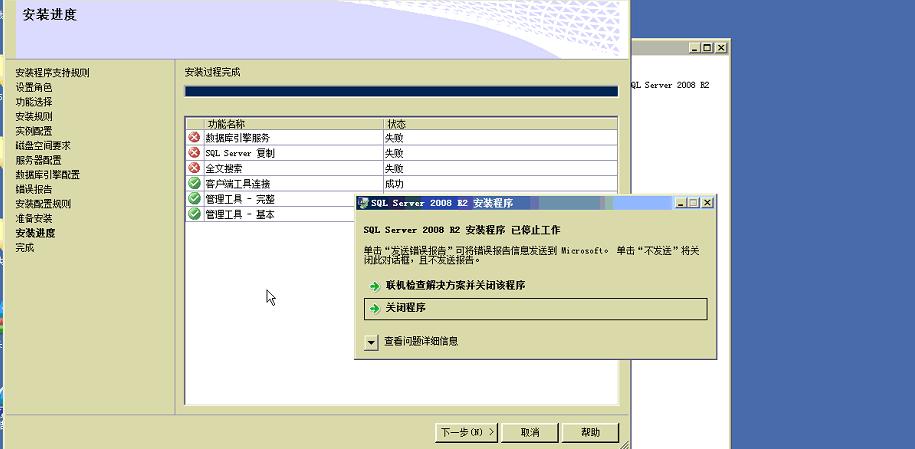This screenshot has height=449, width=915.
Task: Click 失败 status of 全文搜索
Action: [394, 168]
